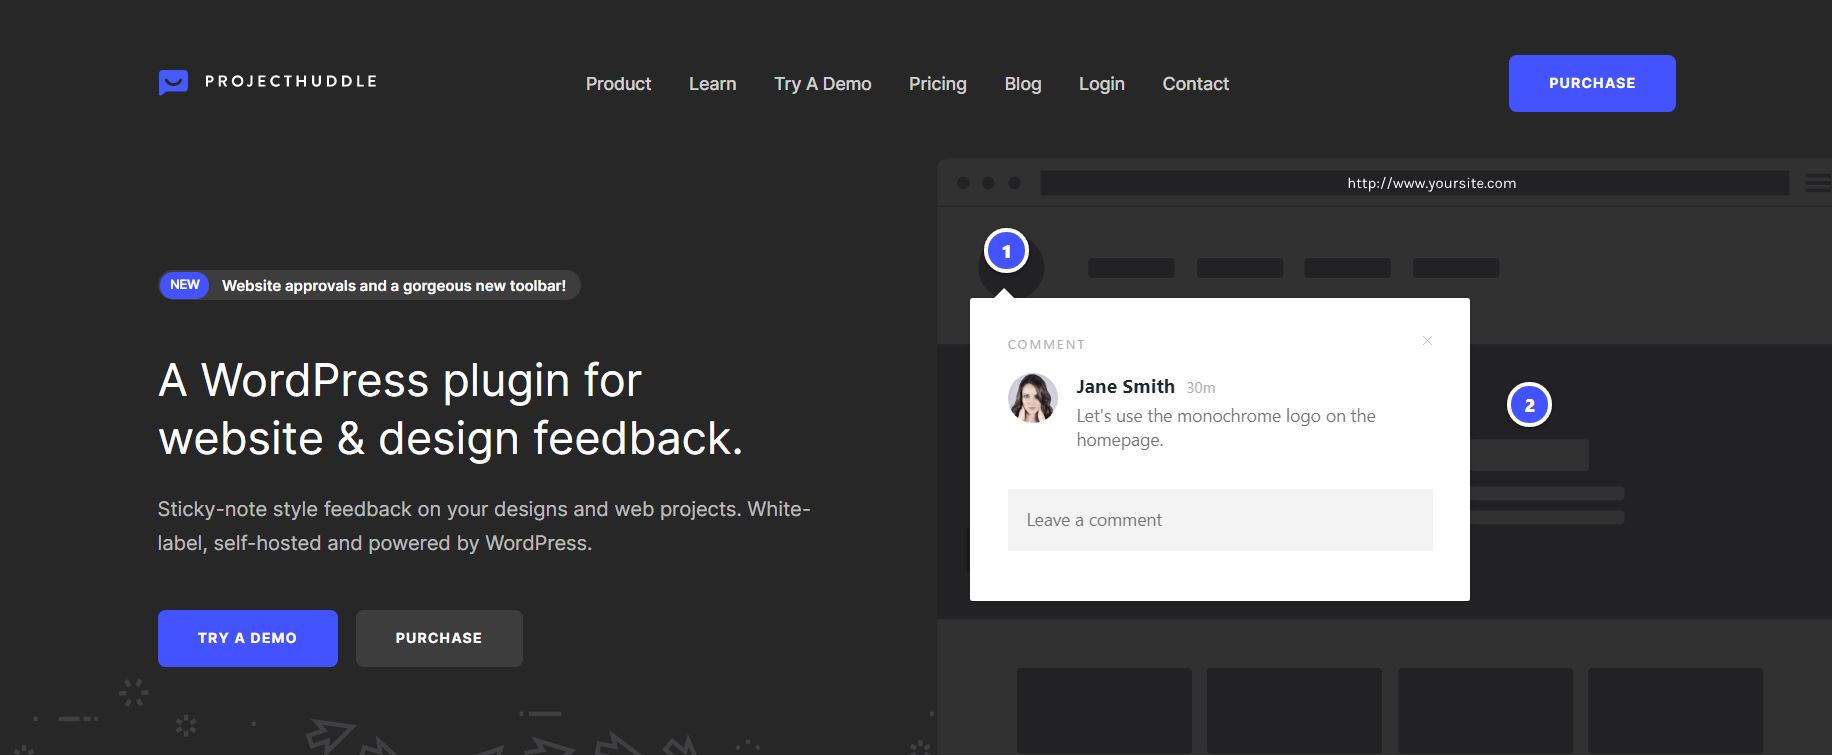
Task: Click the Jane Smith commenter name
Action: tap(1125, 387)
